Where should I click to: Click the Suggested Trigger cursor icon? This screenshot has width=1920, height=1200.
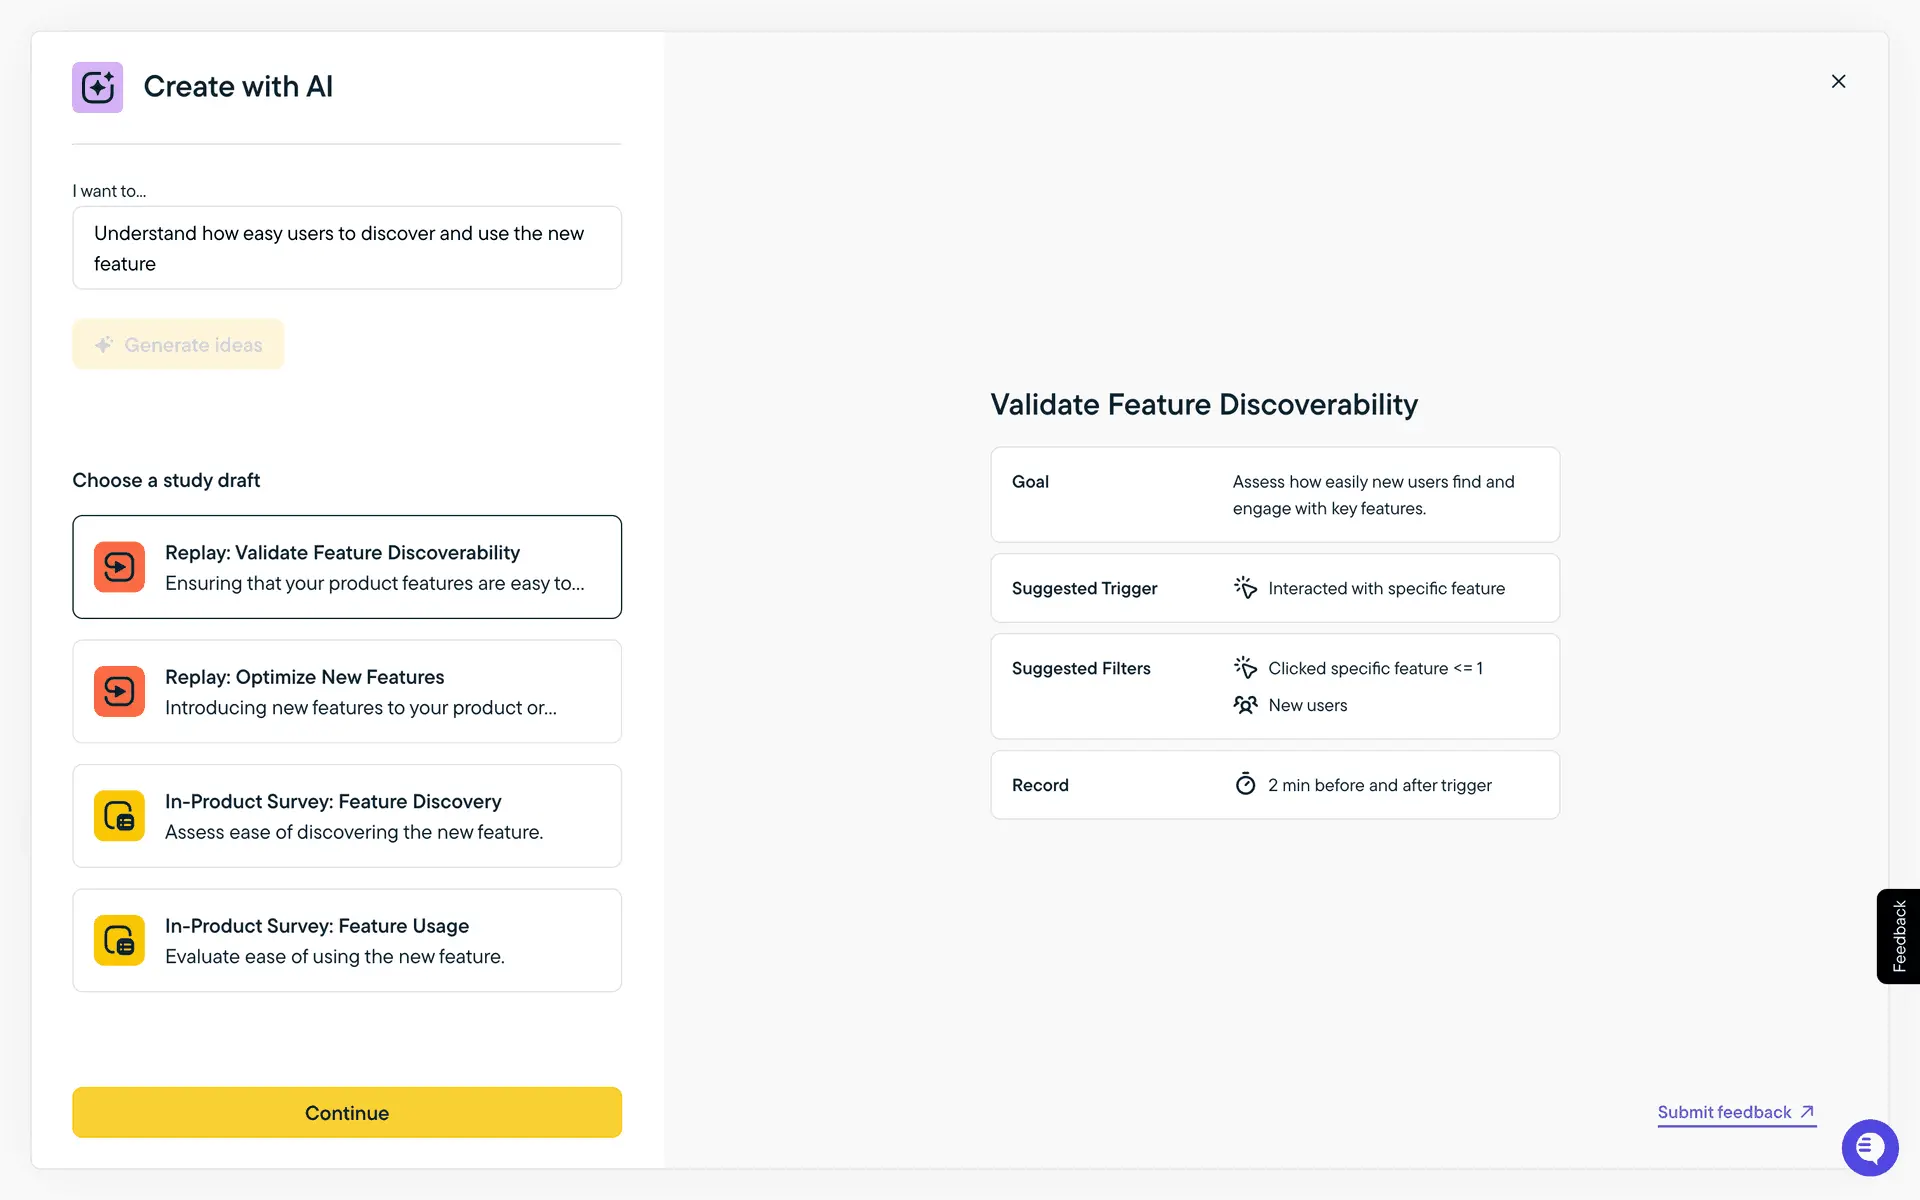coord(1245,588)
